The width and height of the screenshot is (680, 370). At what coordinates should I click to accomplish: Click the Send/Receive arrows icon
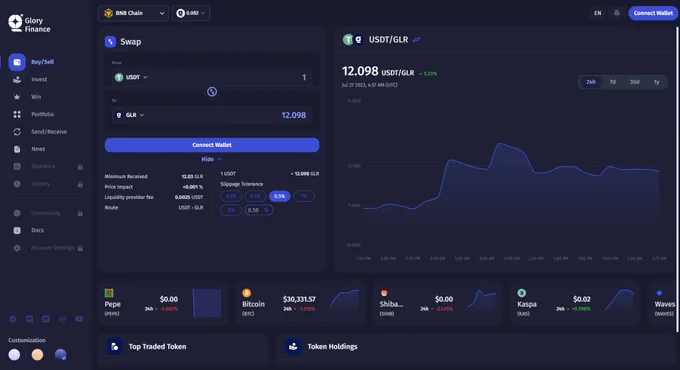(x=17, y=131)
